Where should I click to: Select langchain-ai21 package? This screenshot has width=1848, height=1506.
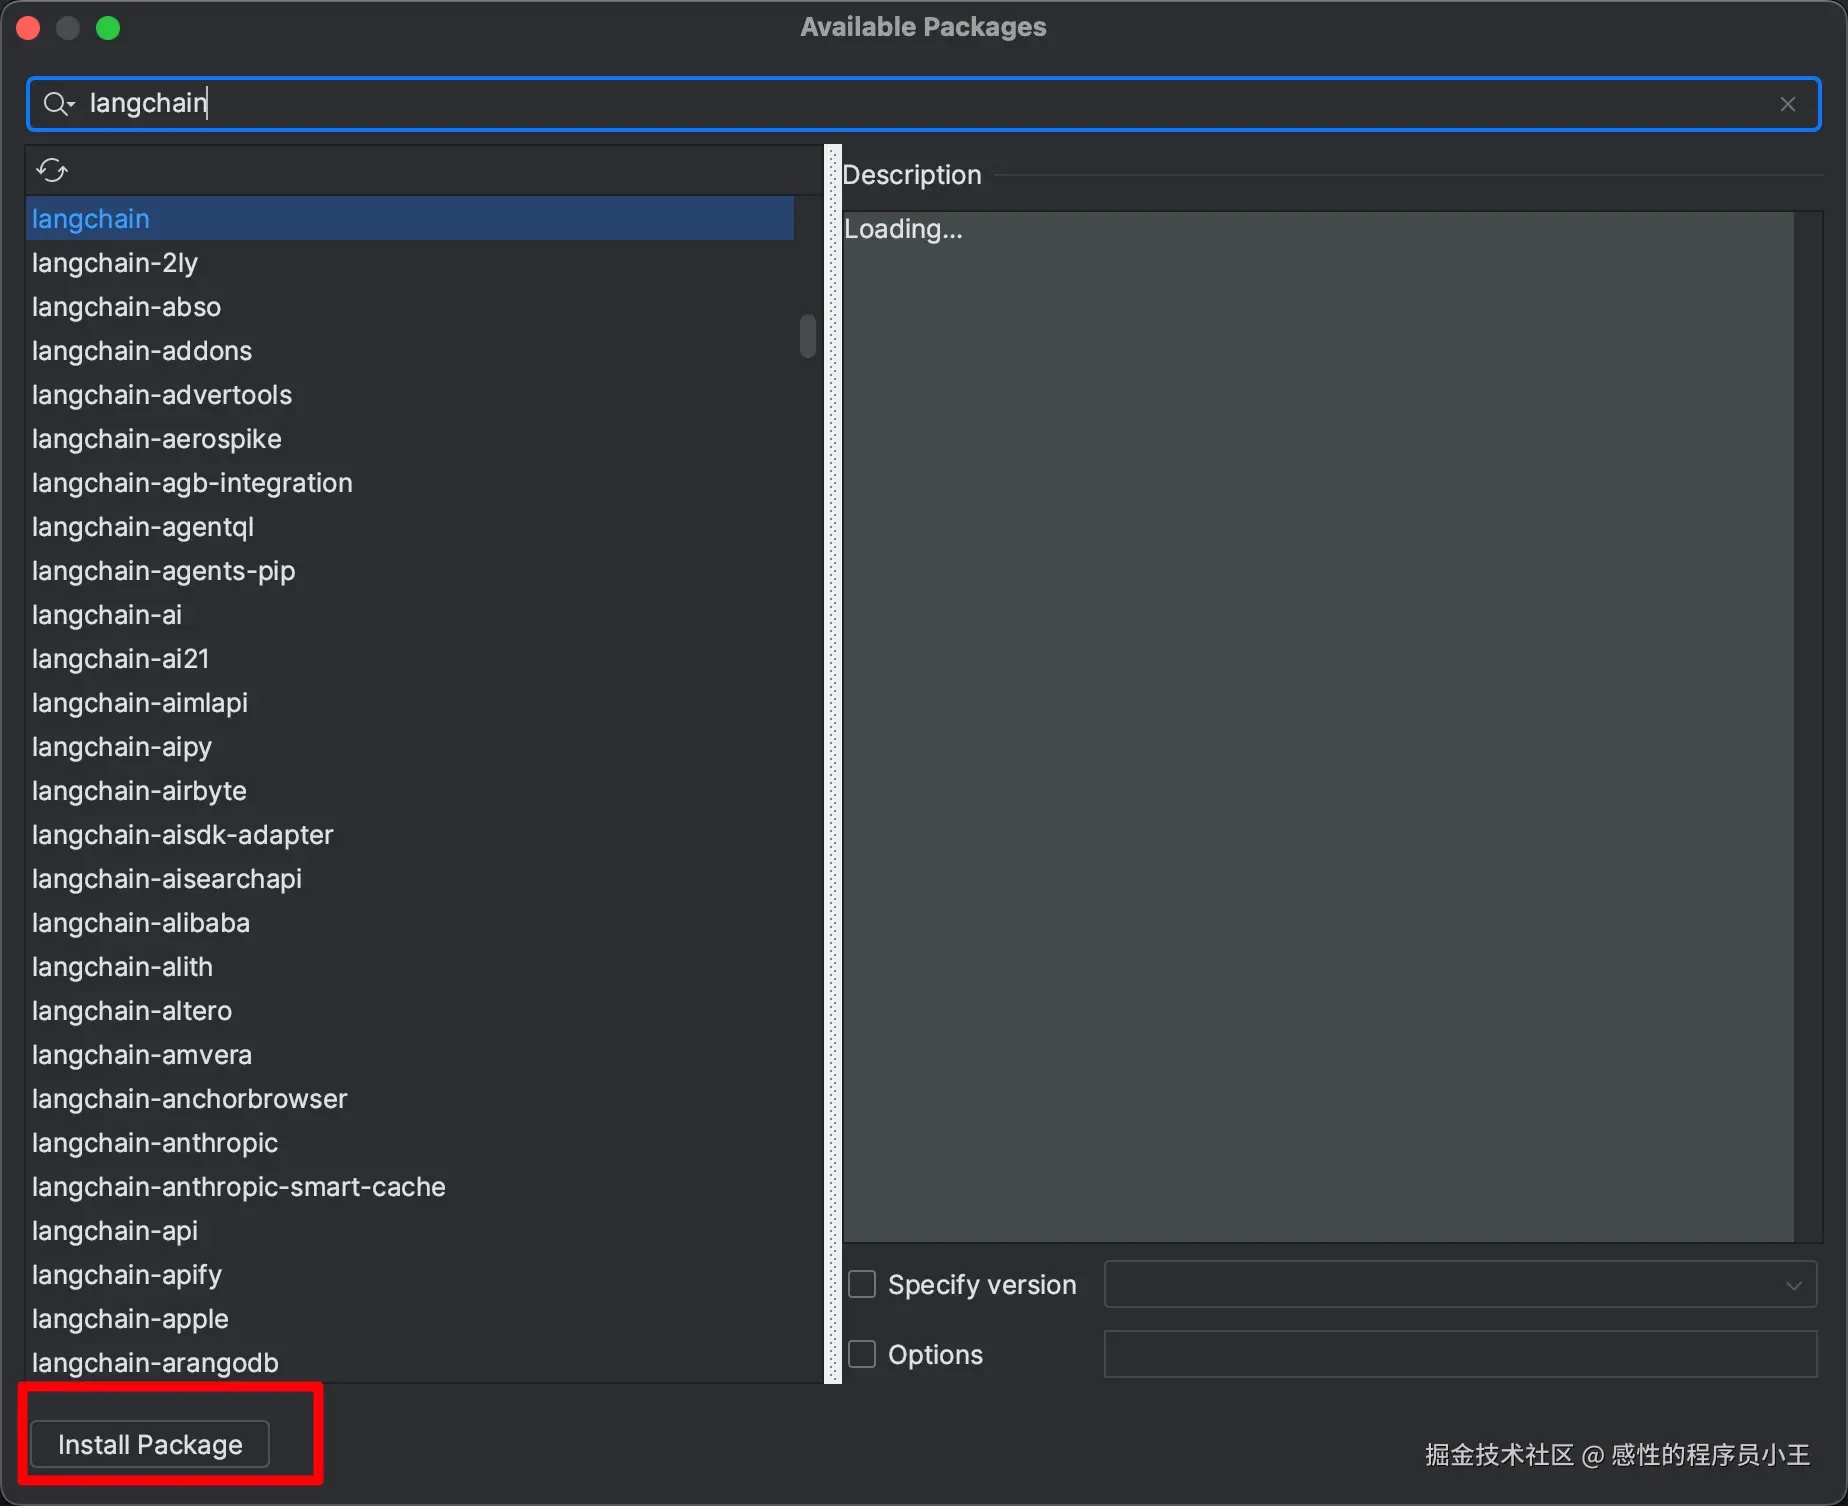point(410,658)
